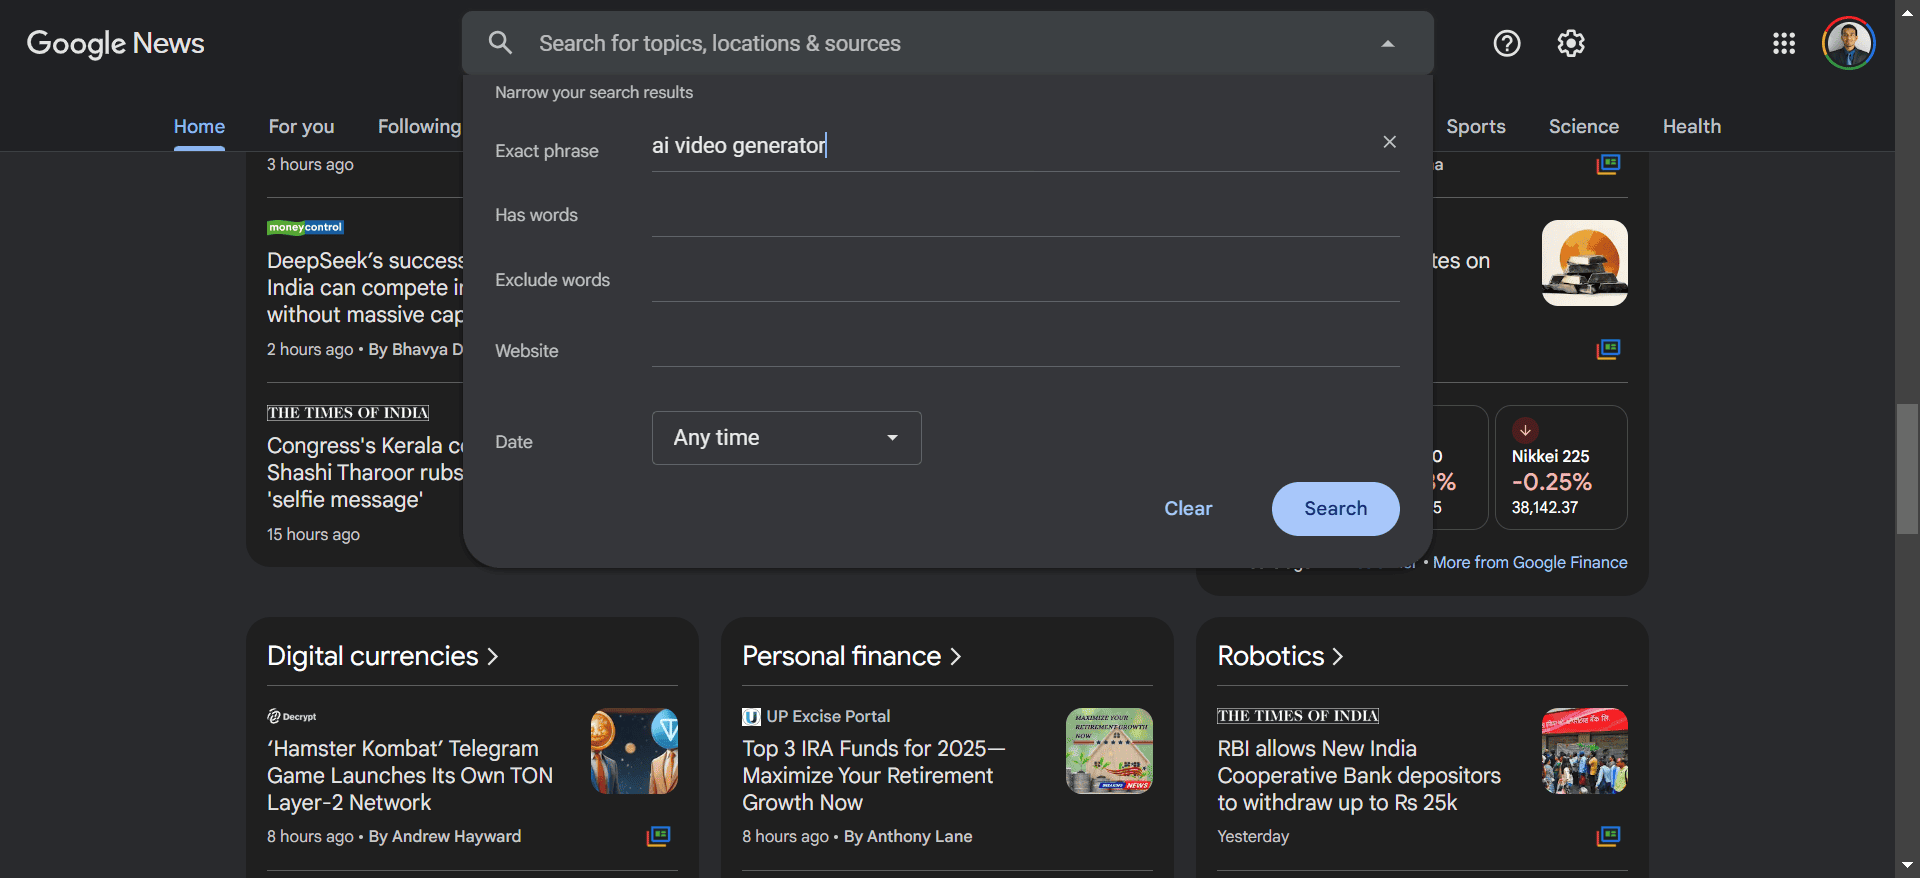Open the Moneycontrol source logo
Screen dimensions: 1920x878
tap(305, 227)
